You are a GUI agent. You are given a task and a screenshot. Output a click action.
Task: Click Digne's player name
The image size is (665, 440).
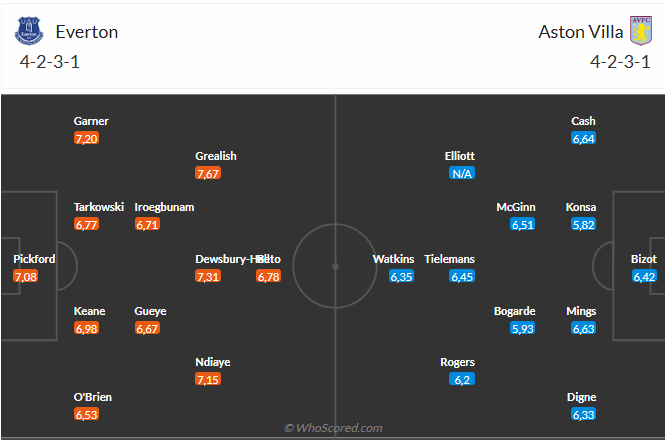[584, 397]
